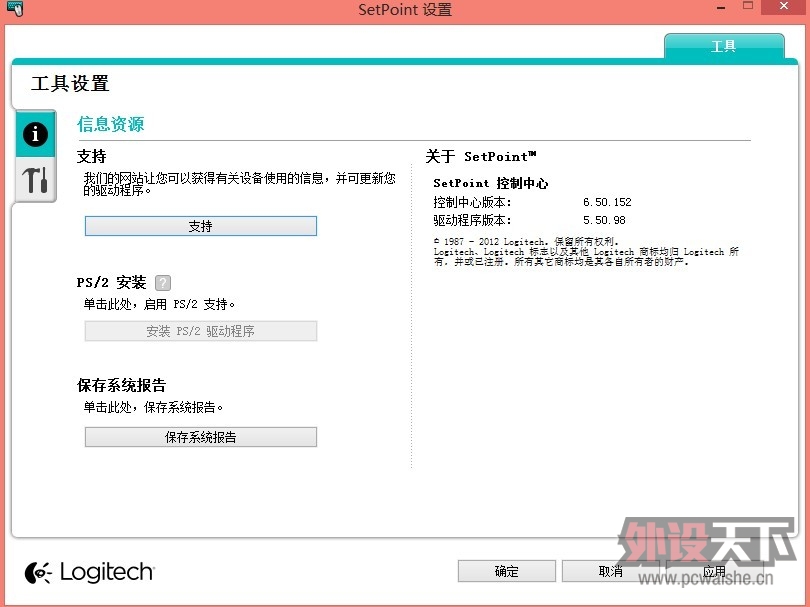Click the PS/2 install help question mark icon
Image resolution: width=810 pixels, height=607 pixels.
coord(163,283)
